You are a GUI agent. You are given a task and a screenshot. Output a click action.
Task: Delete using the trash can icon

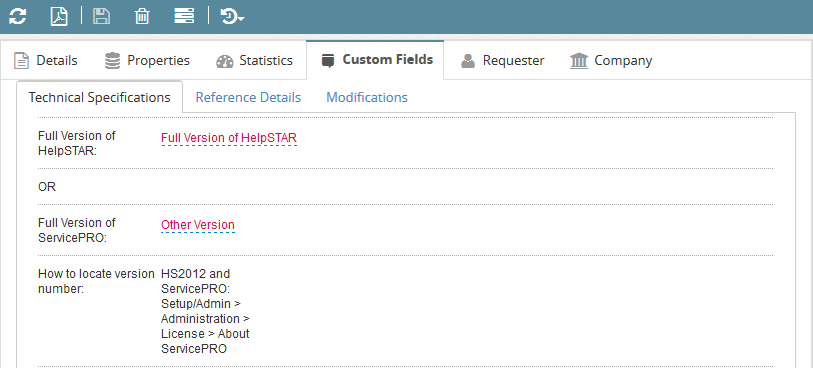(142, 16)
